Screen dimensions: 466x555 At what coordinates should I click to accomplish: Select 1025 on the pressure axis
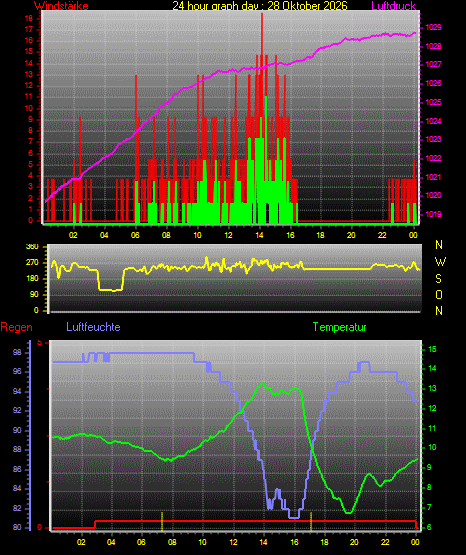pos(433,102)
